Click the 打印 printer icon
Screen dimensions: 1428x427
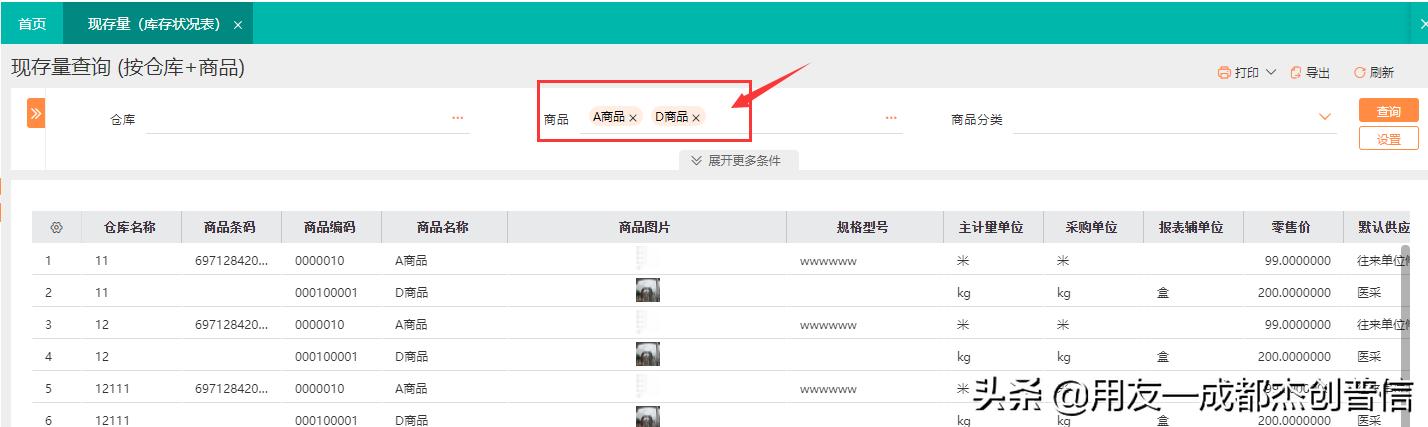point(1224,72)
